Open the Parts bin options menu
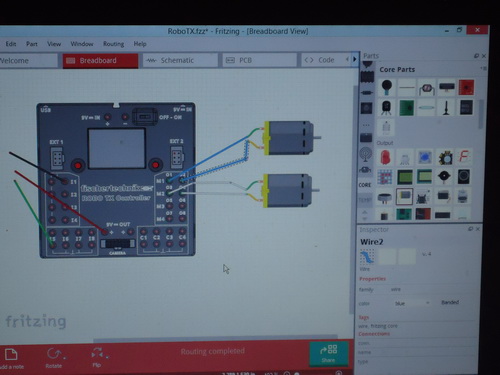 pos(483,68)
